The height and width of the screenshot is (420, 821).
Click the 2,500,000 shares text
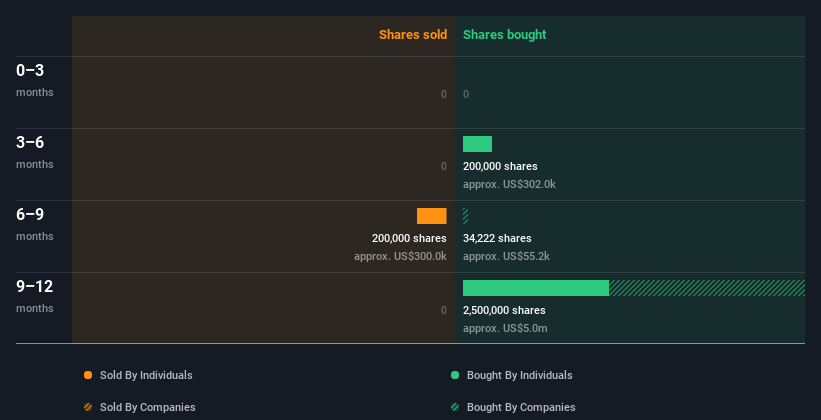(504, 311)
